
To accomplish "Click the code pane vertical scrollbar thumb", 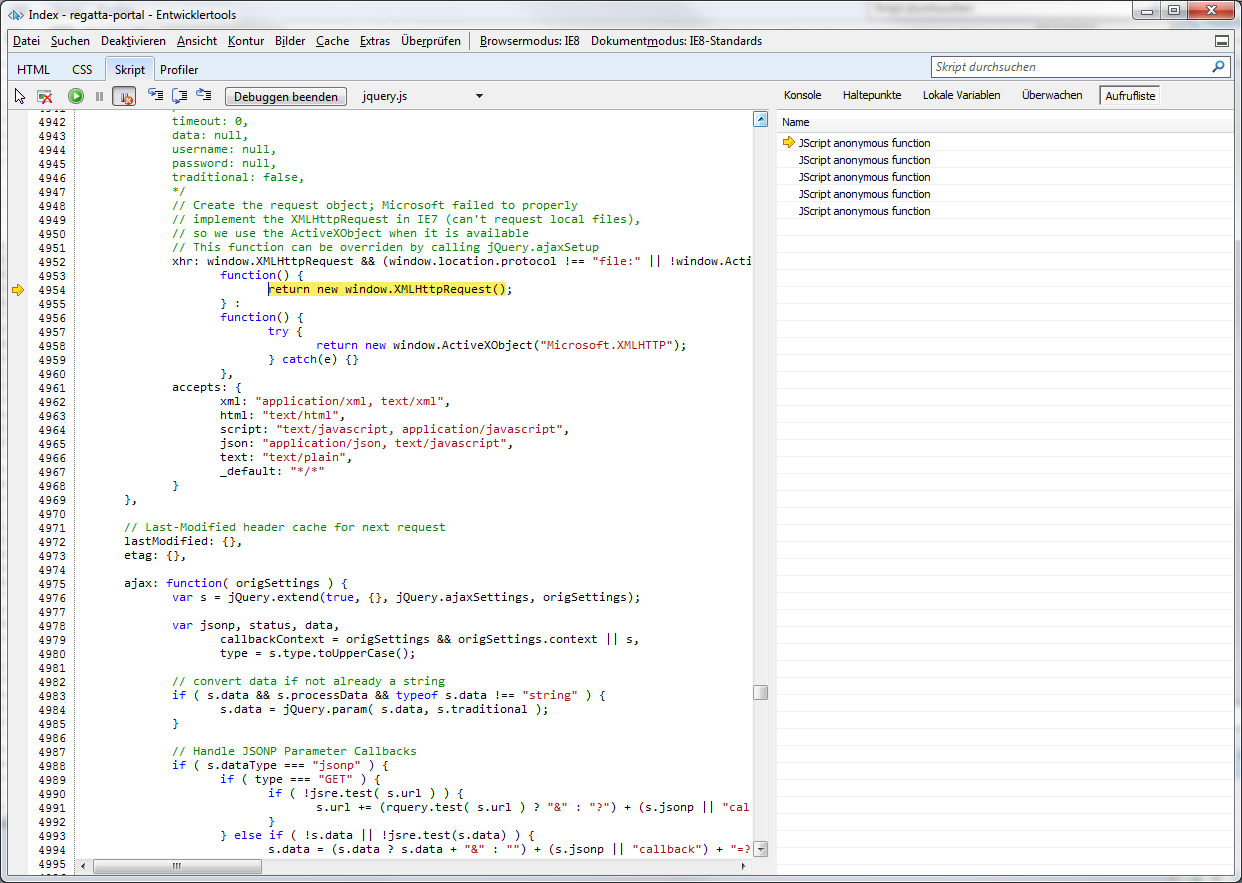I will point(760,692).
